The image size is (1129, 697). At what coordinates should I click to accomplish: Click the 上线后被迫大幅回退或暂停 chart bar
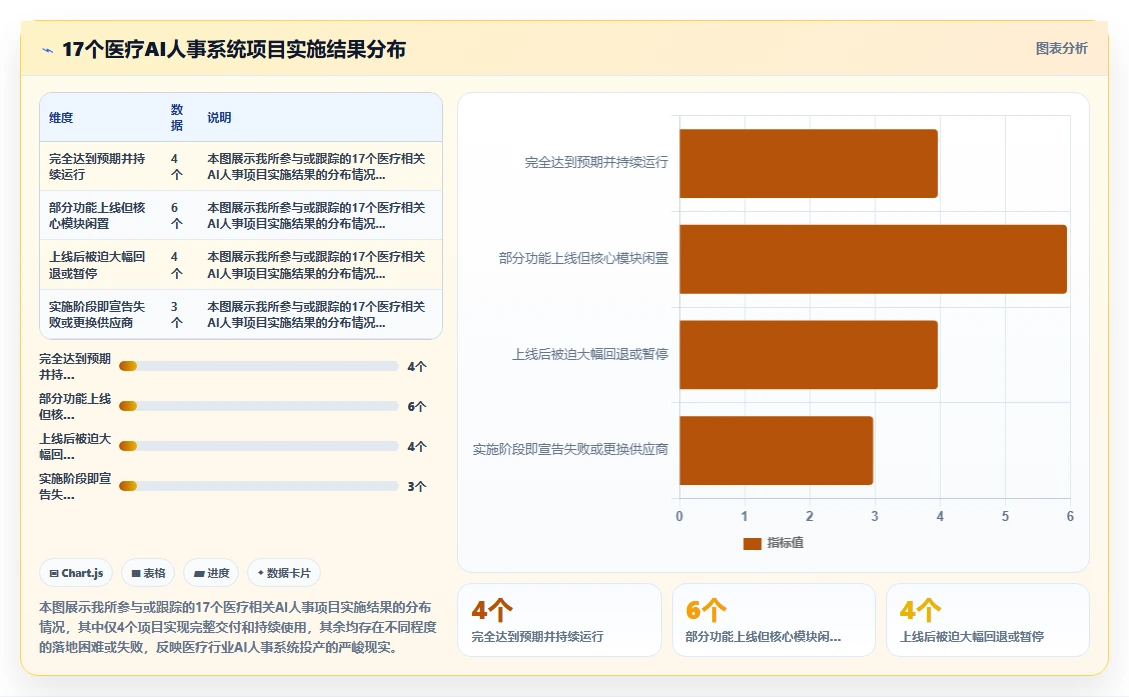pyautogui.click(x=809, y=355)
